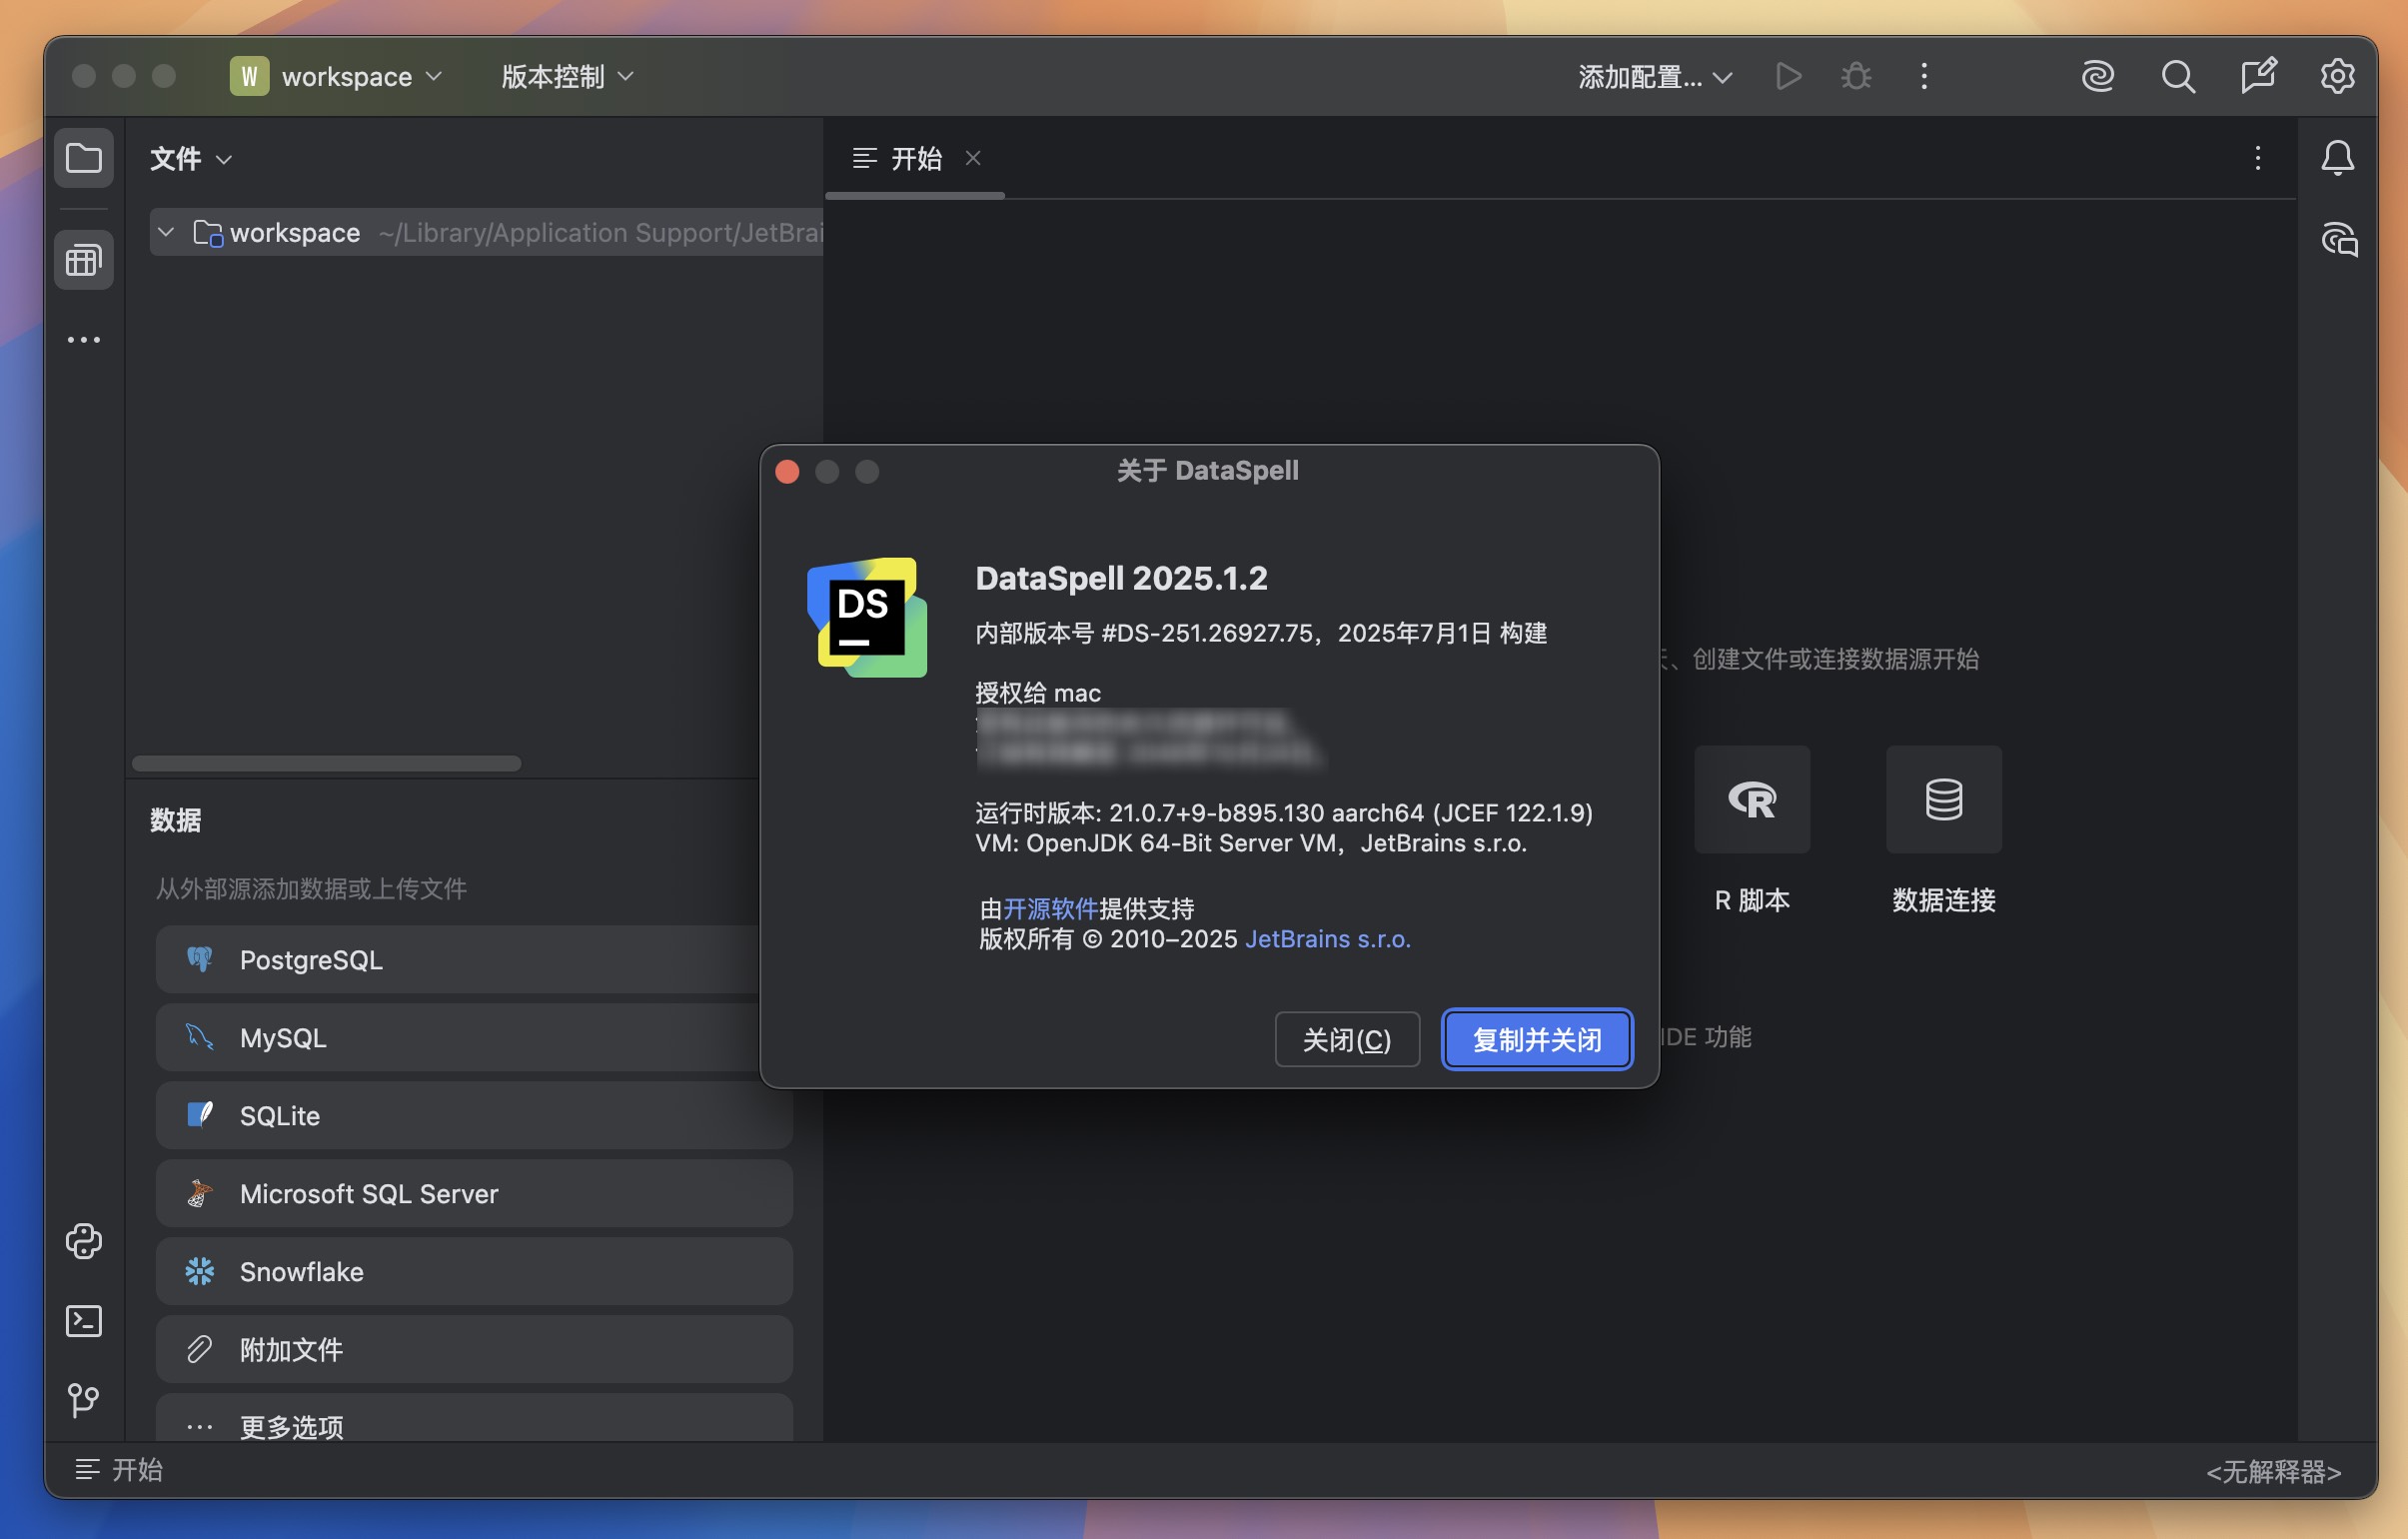Image resolution: width=2408 pixels, height=1539 pixels.
Task: Add a MySQL data source
Action: pyautogui.click(x=474, y=1037)
